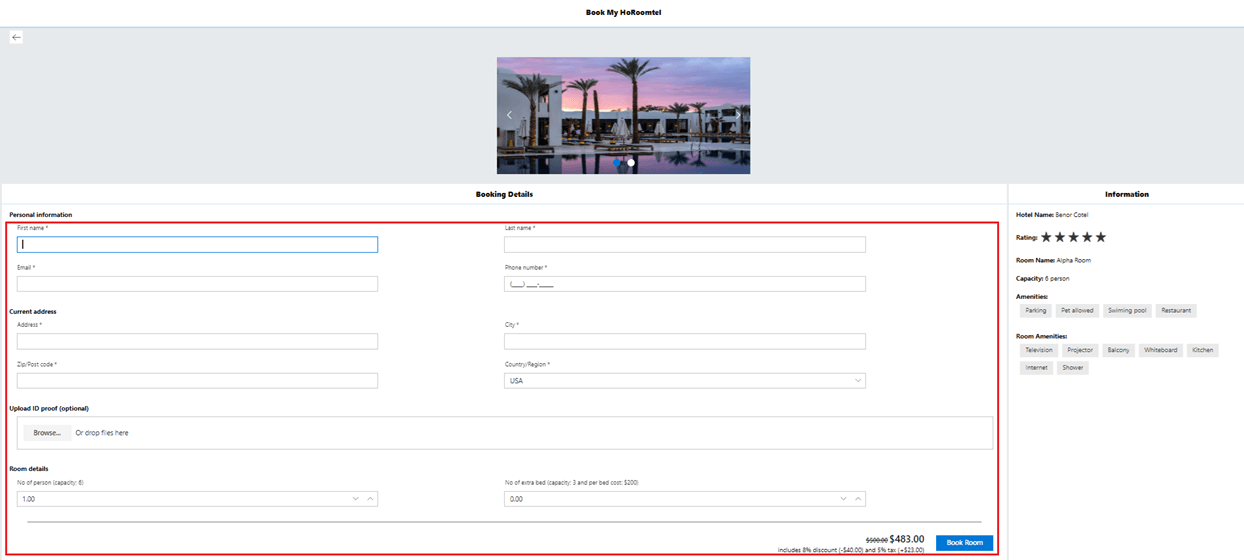This screenshot has height=560, width=1244.
Task: Click the fifth rating star
Action: pos(1101,237)
